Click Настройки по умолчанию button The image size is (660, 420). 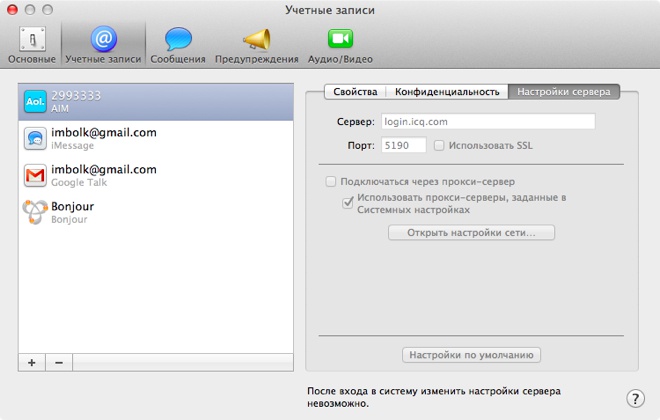pos(471,355)
